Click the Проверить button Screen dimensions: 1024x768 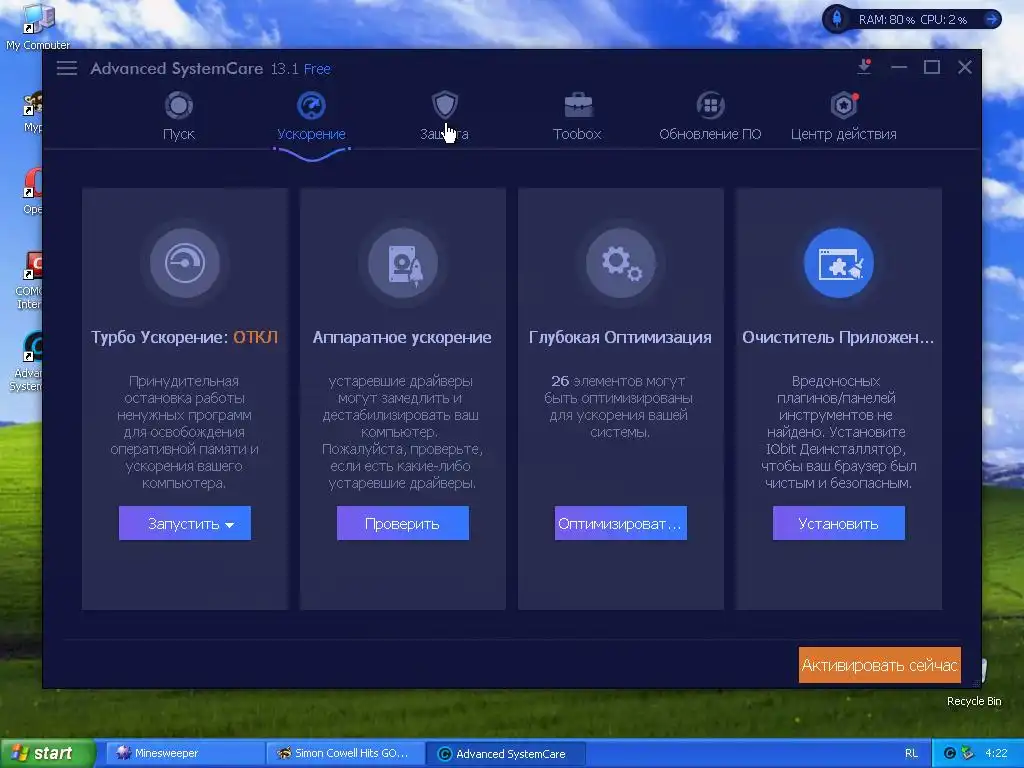403,523
